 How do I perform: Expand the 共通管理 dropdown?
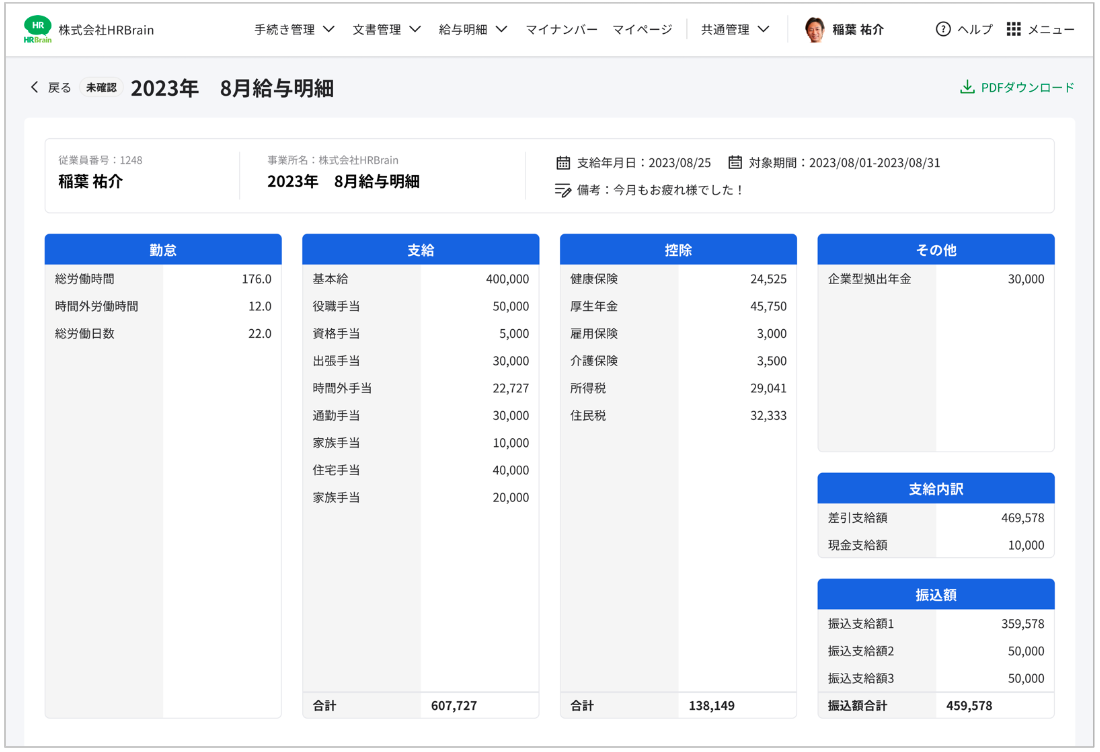point(735,29)
